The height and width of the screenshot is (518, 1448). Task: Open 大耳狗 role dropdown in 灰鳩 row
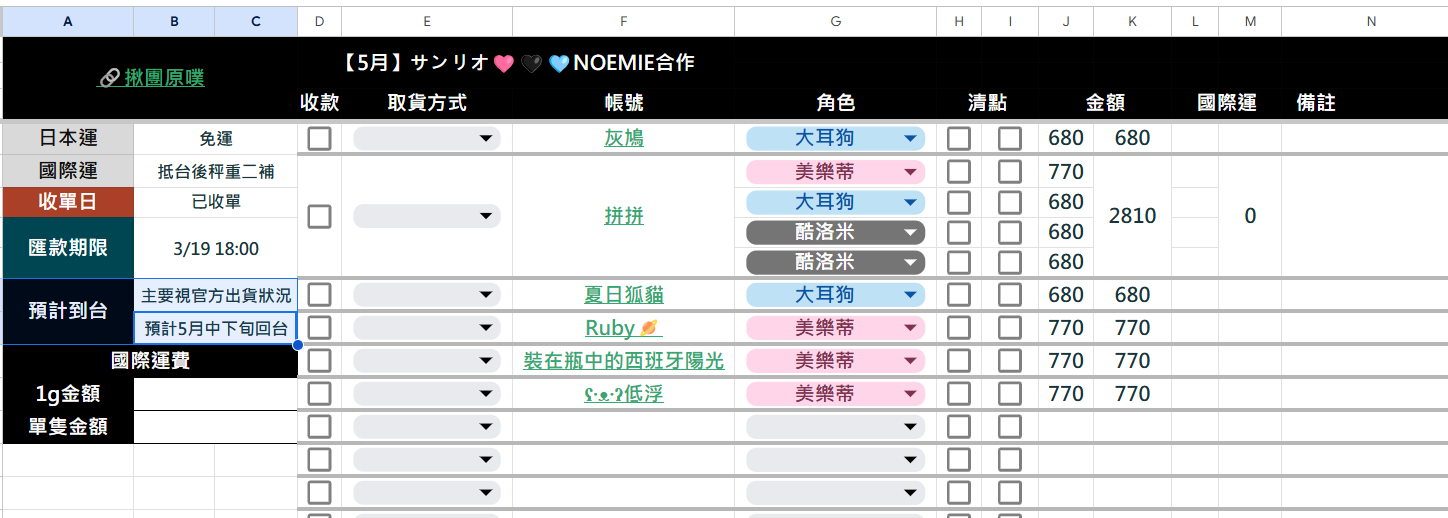point(835,138)
